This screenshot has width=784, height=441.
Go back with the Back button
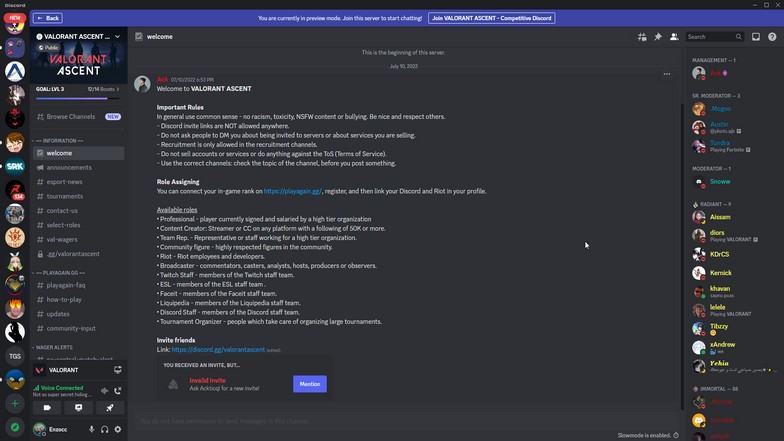pos(48,18)
